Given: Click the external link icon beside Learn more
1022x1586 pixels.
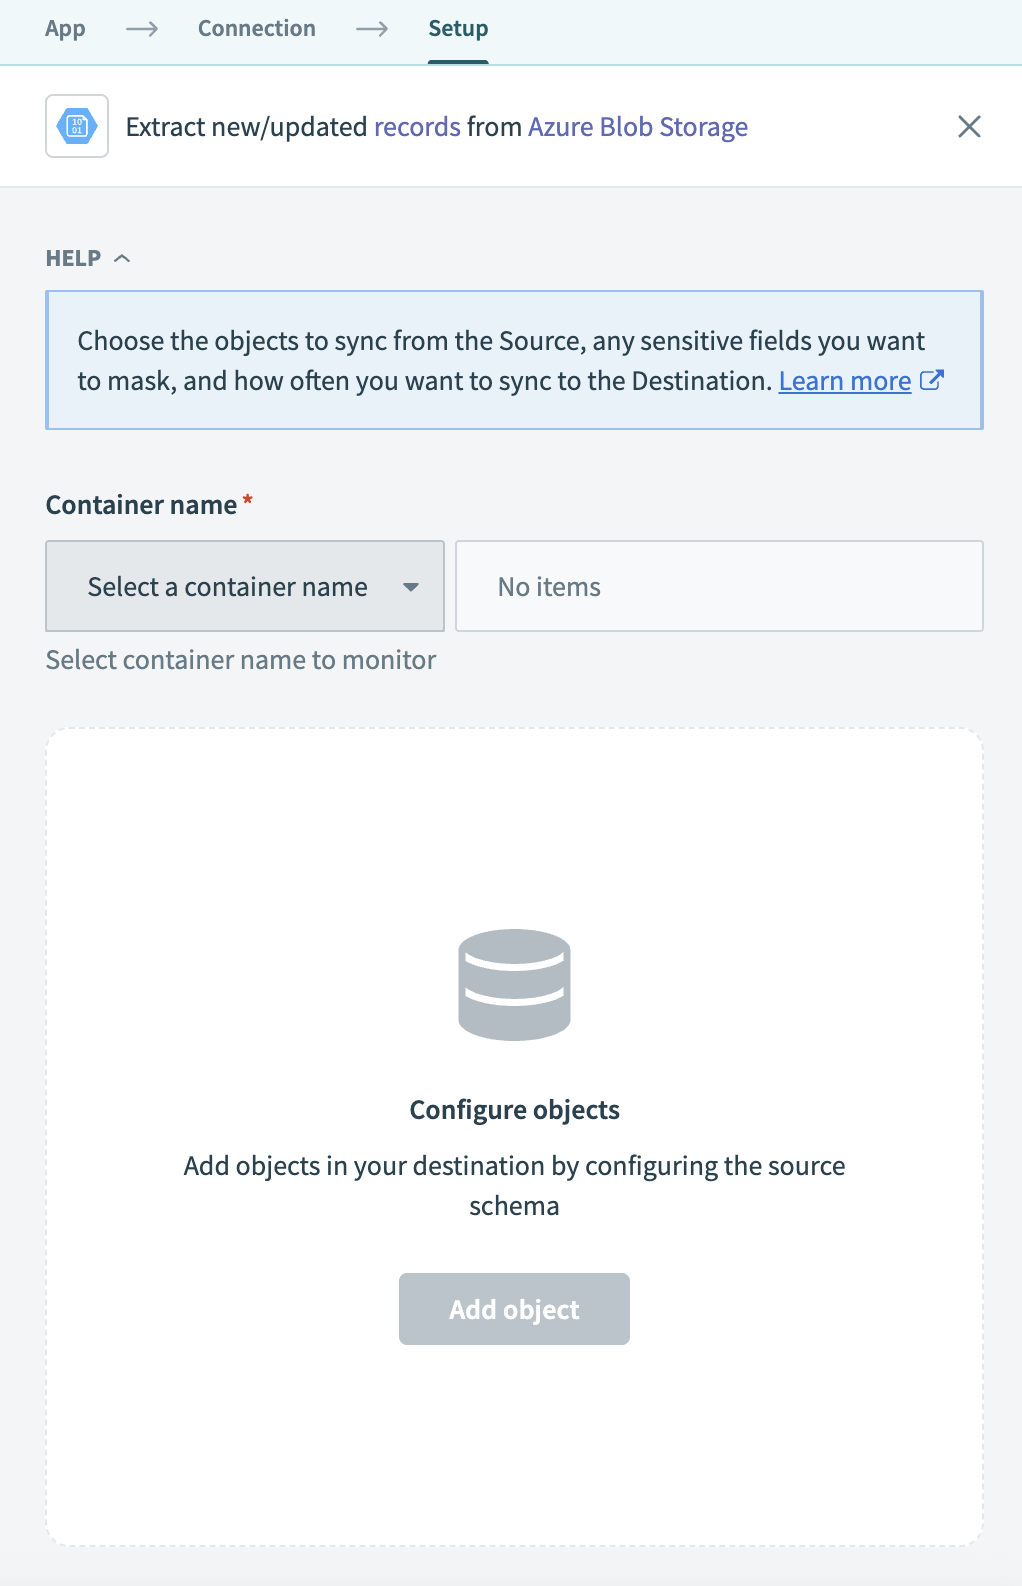Looking at the screenshot, I should click(932, 380).
